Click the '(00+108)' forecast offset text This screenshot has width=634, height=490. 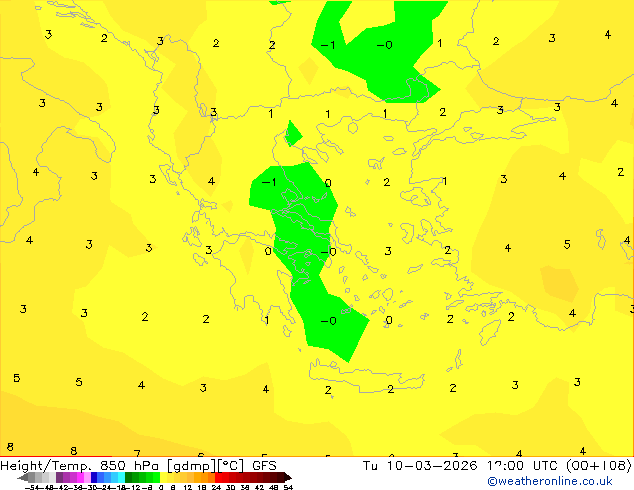(598, 465)
